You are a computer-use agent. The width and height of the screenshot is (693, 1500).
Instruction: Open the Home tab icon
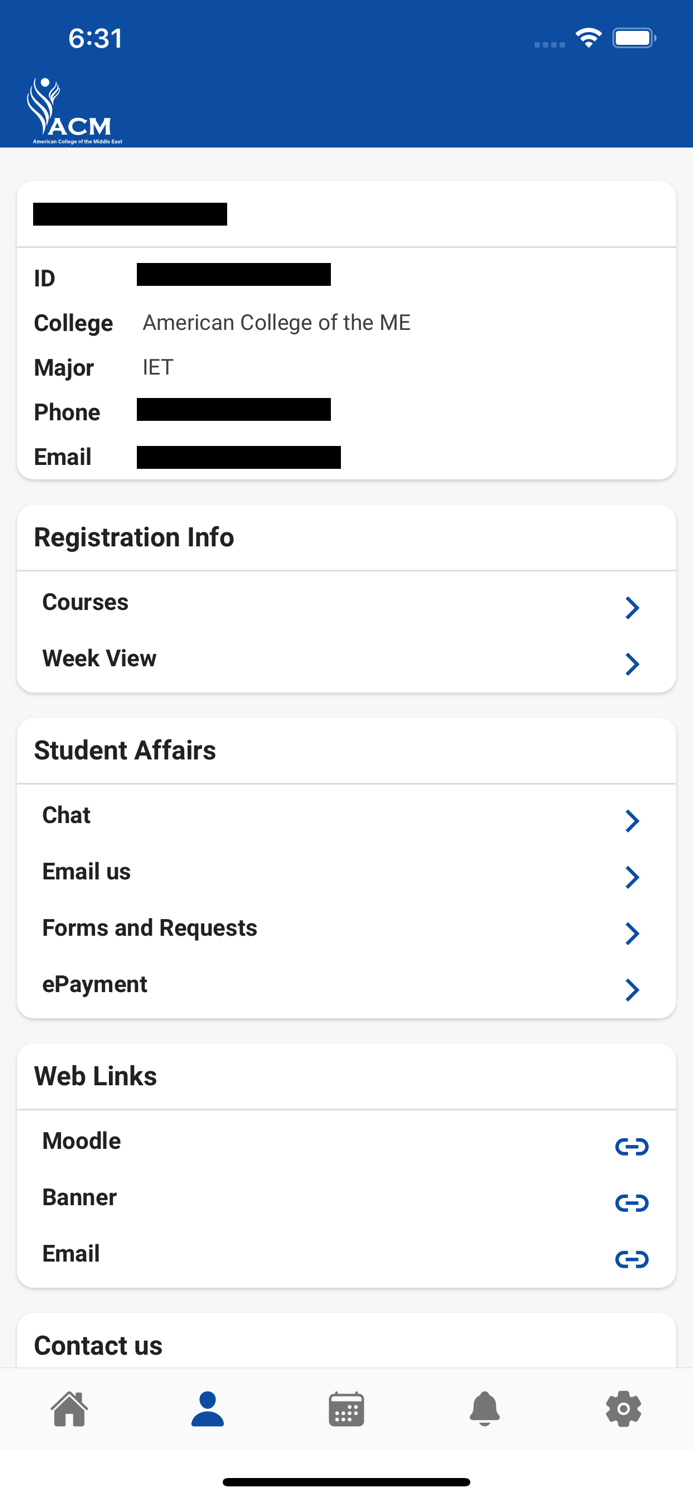[x=69, y=1408]
